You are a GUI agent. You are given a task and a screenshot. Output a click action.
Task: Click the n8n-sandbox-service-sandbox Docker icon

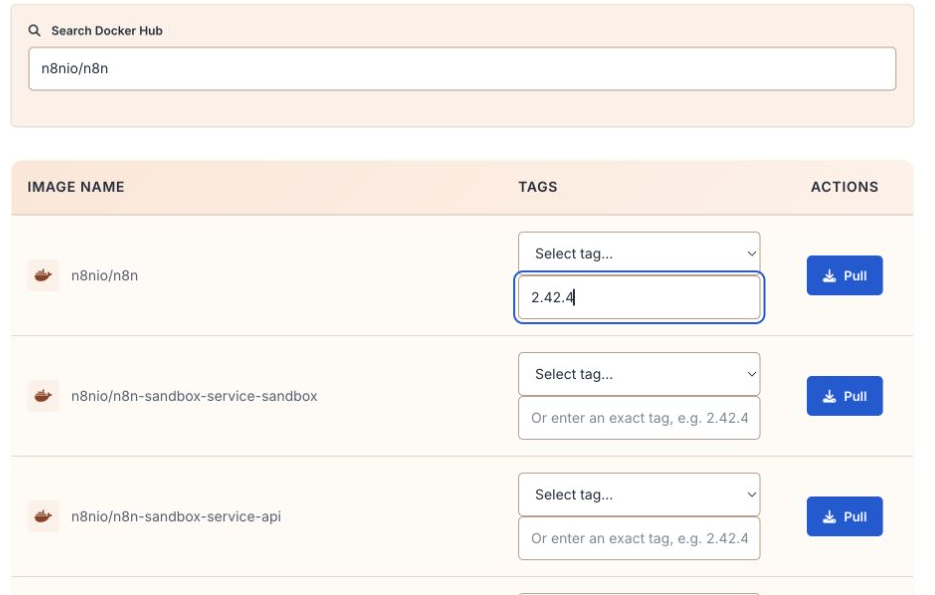click(x=43, y=396)
